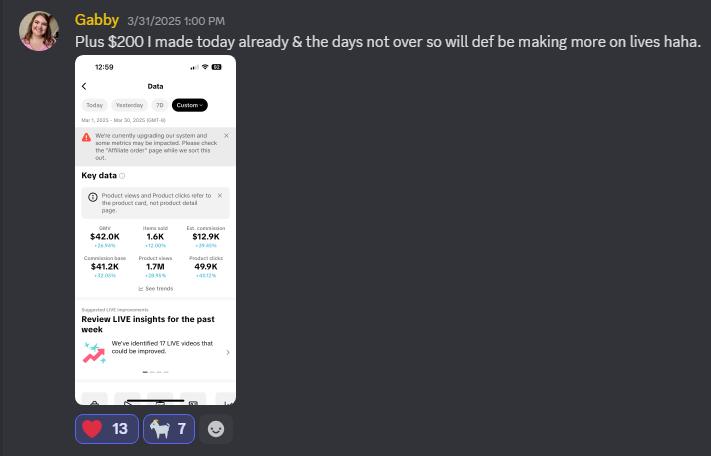
Task: Dismiss the system upgrade warning banner
Action: click(226, 136)
